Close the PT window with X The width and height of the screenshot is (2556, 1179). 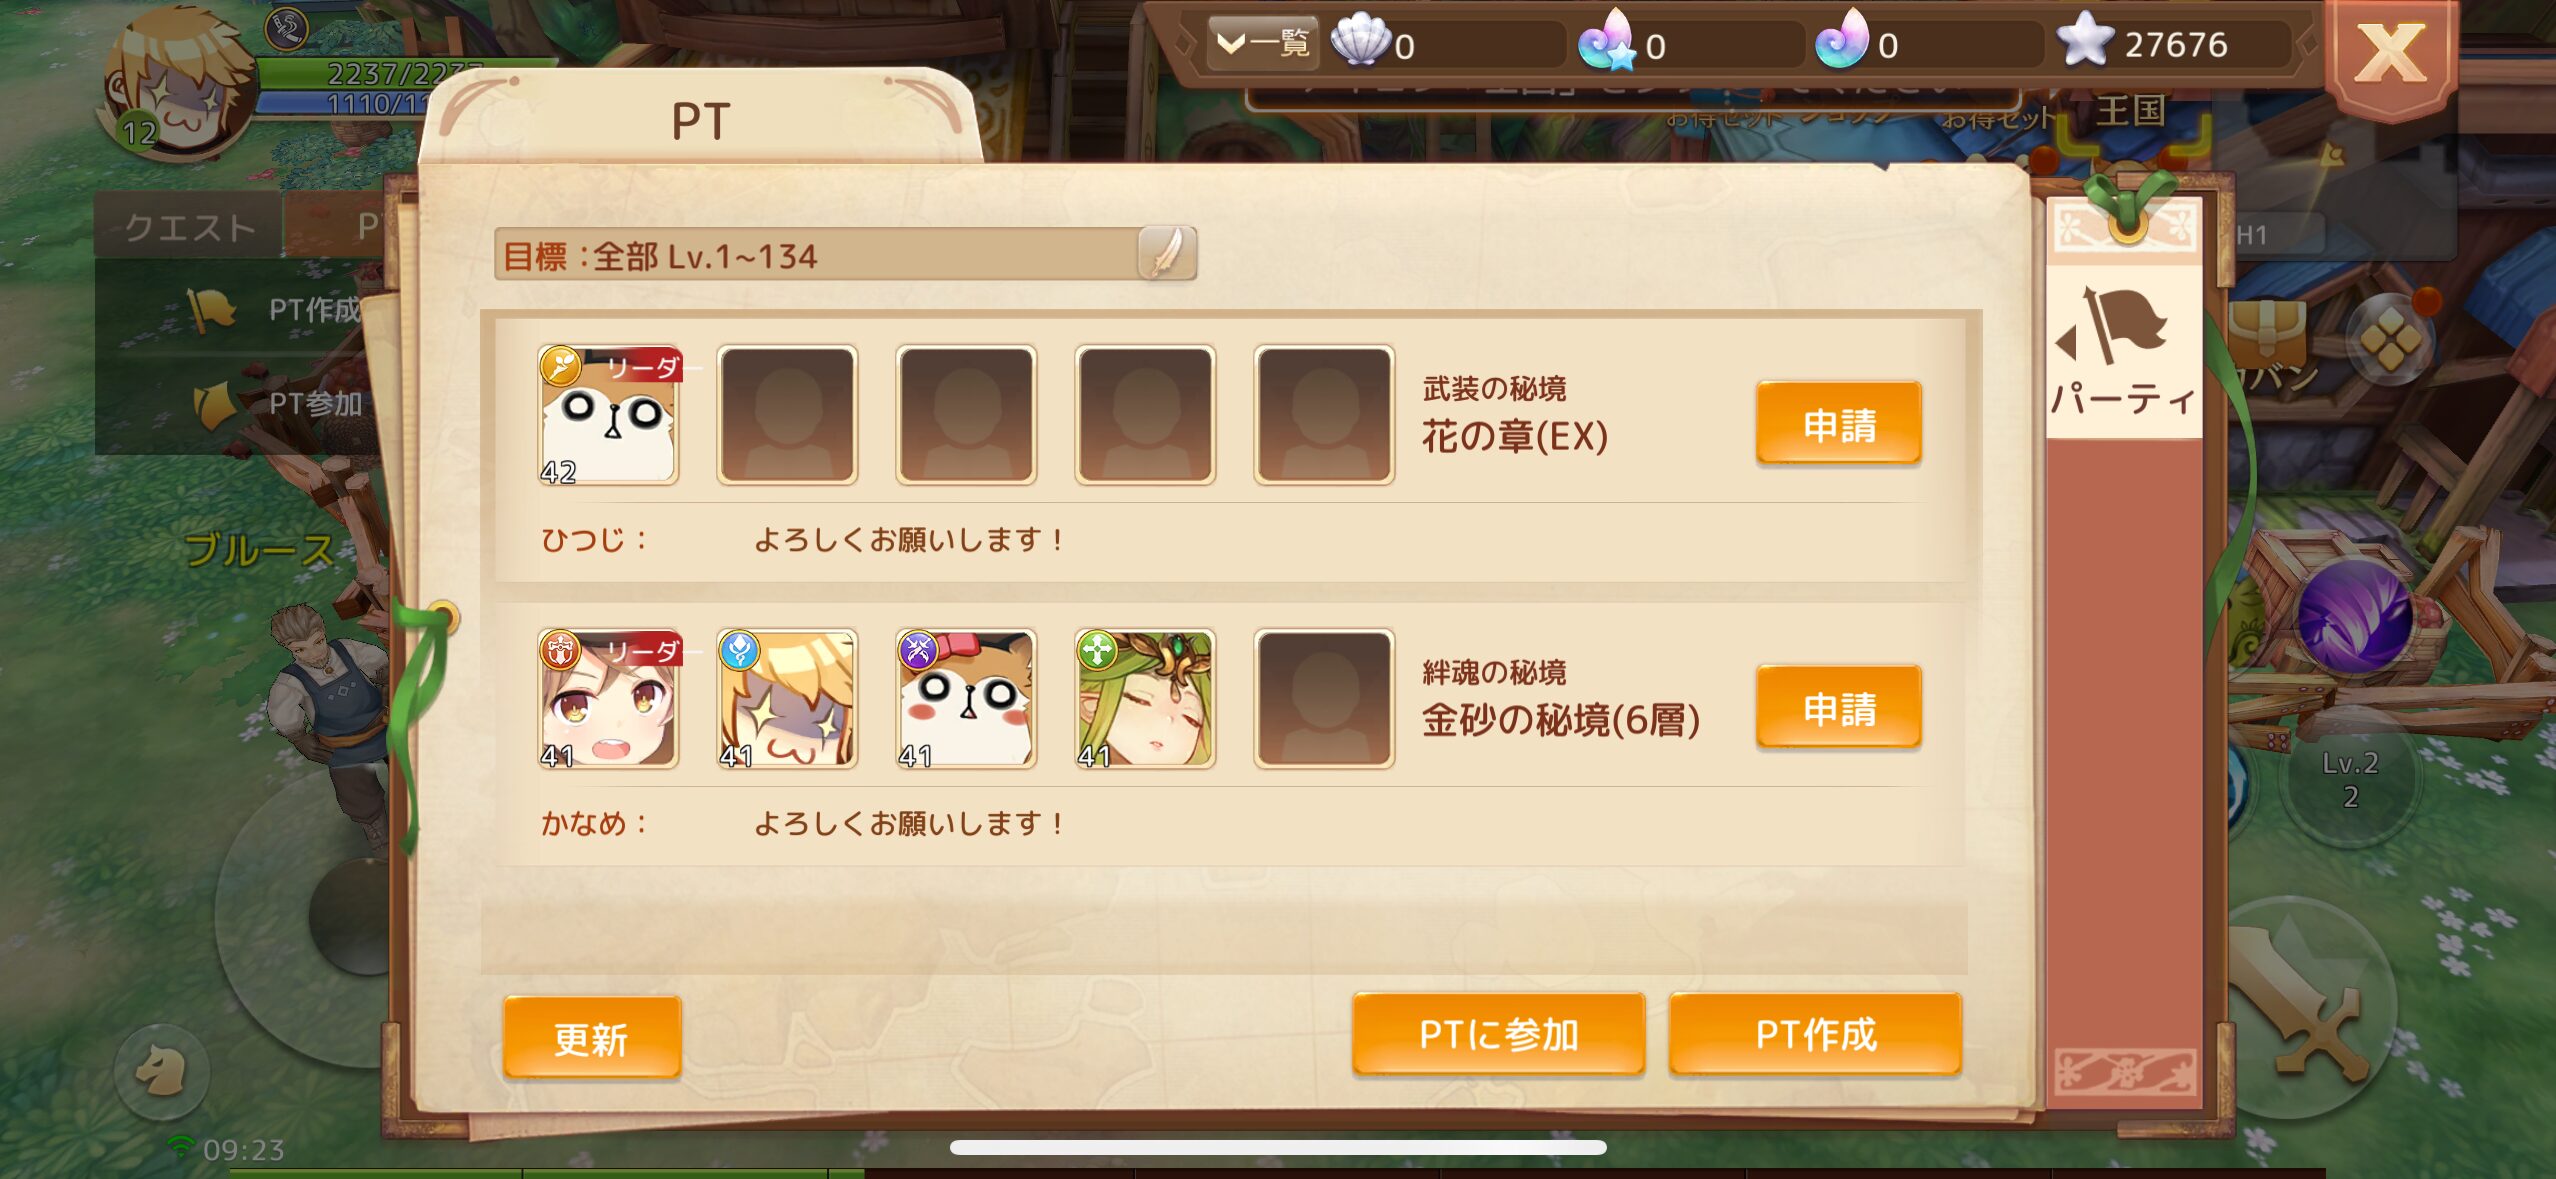coord(2390,54)
